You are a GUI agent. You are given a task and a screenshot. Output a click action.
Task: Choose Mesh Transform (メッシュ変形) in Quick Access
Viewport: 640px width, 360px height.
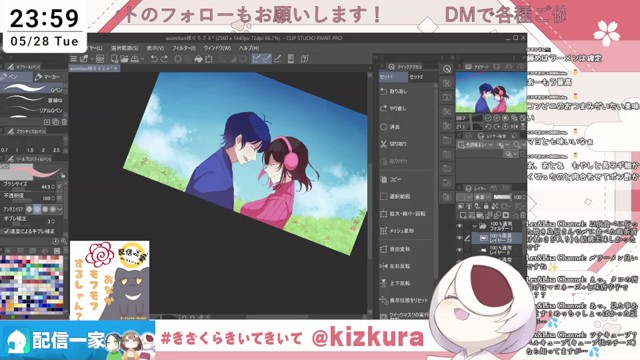tap(406, 231)
